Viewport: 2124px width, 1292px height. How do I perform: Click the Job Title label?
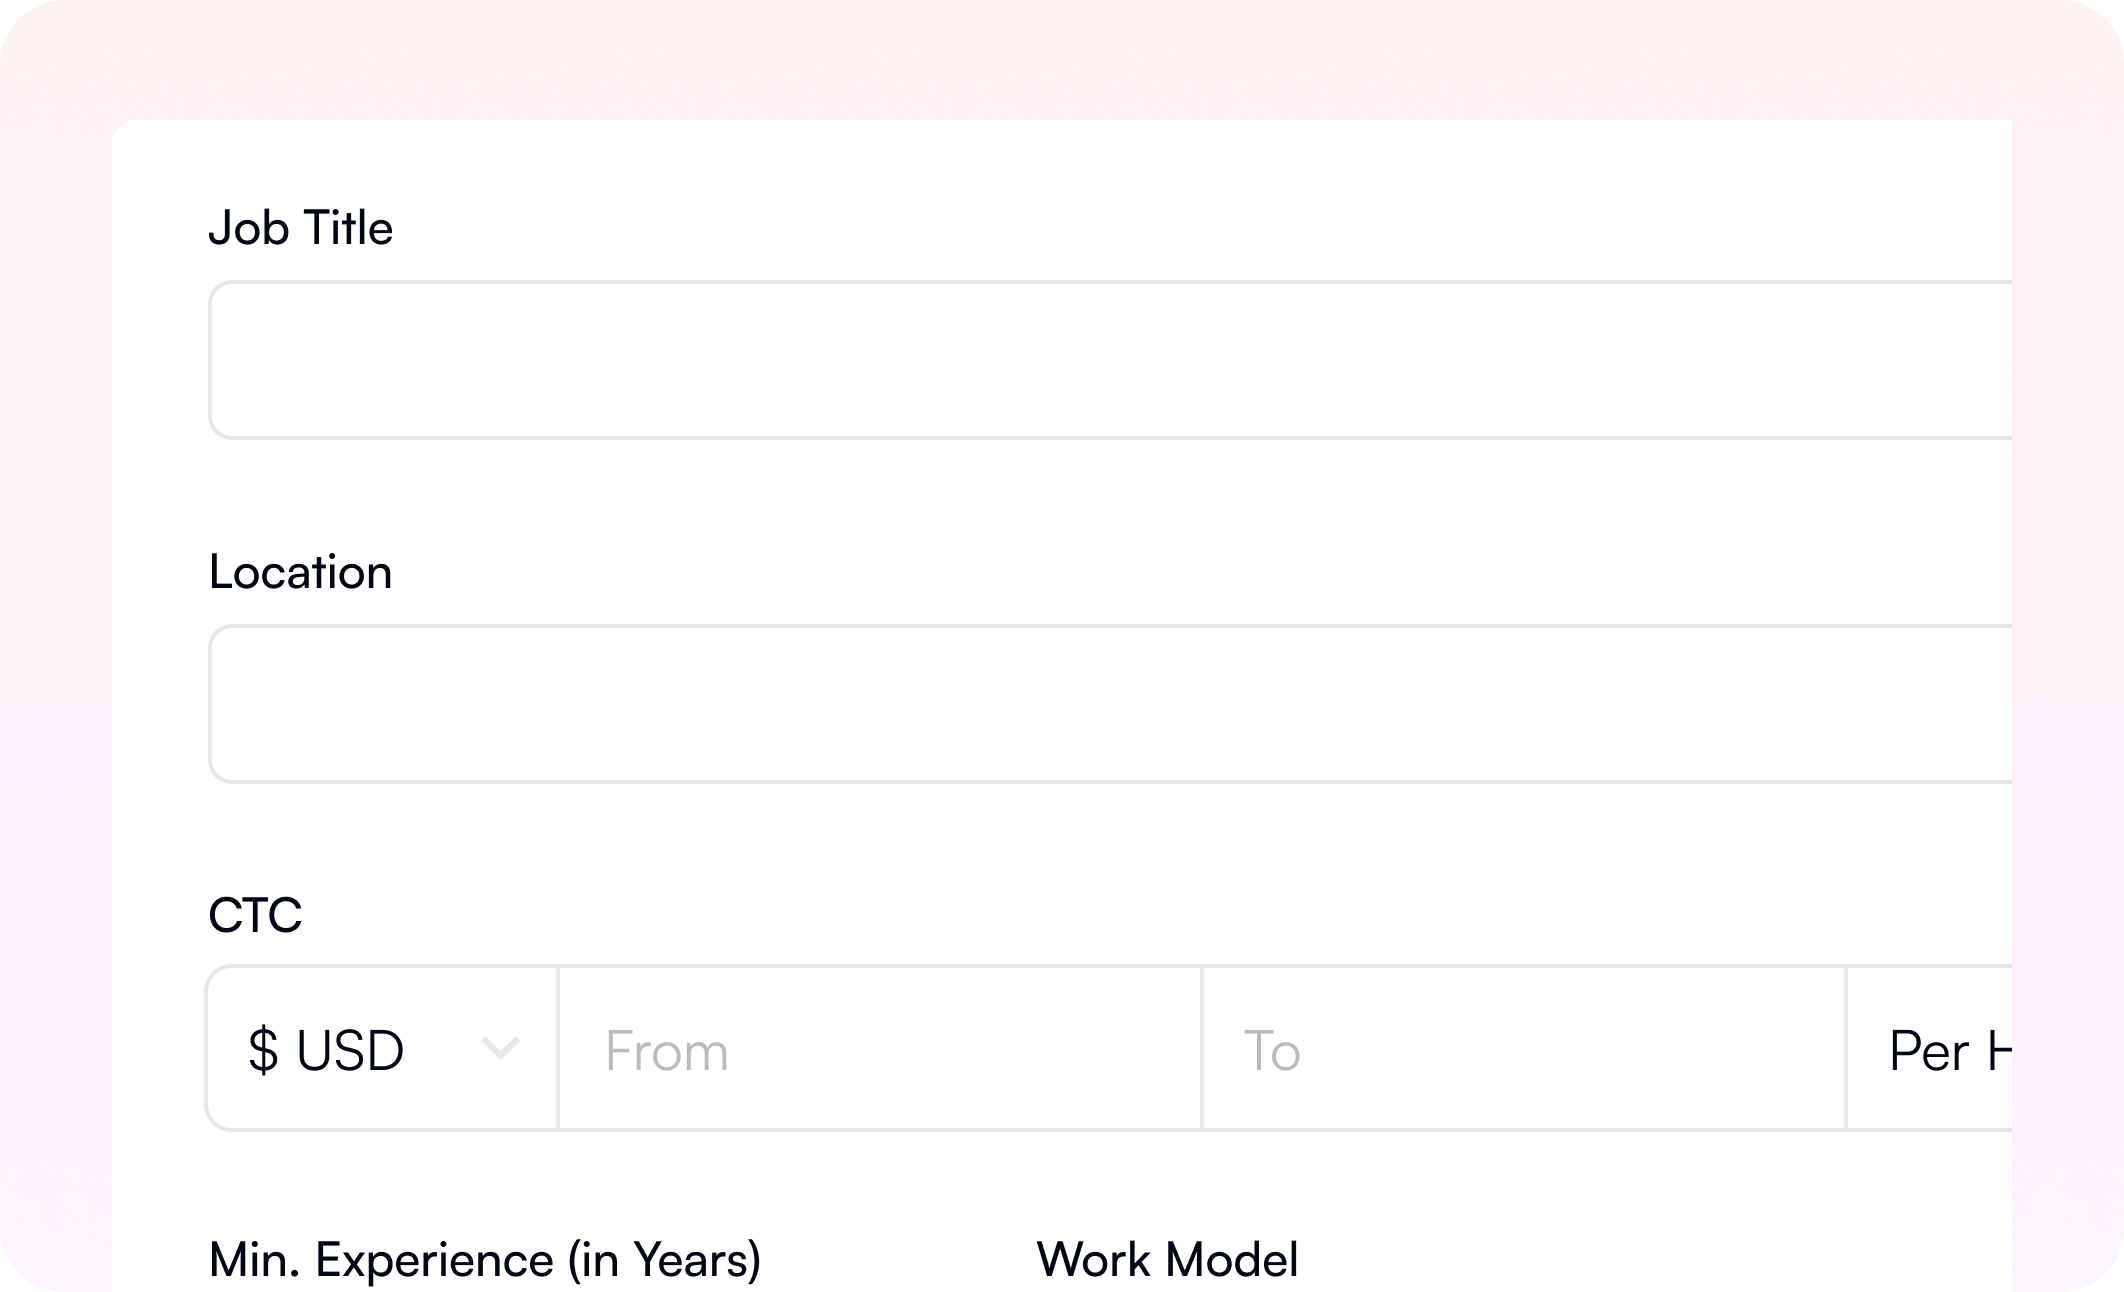point(300,228)
